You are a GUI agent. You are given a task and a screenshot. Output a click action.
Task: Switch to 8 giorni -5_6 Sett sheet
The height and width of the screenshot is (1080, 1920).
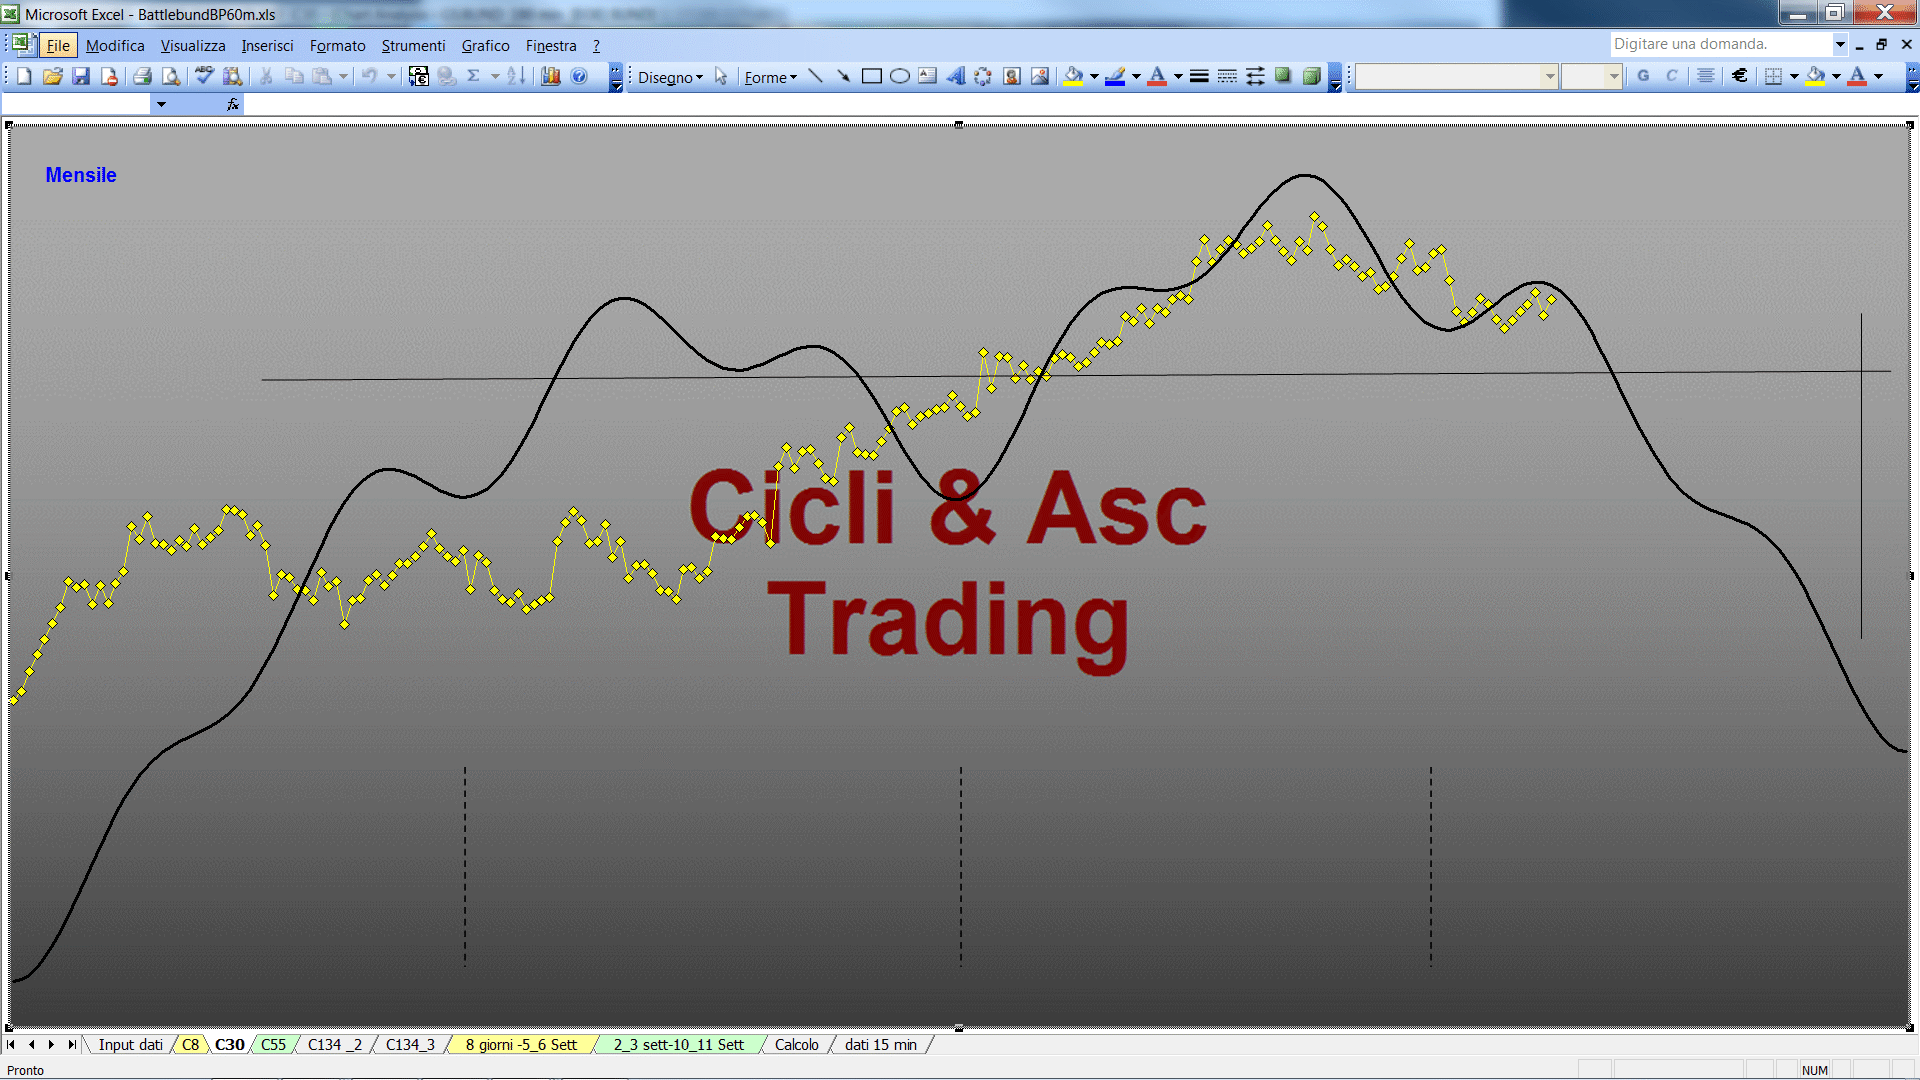pos(521,1044)
